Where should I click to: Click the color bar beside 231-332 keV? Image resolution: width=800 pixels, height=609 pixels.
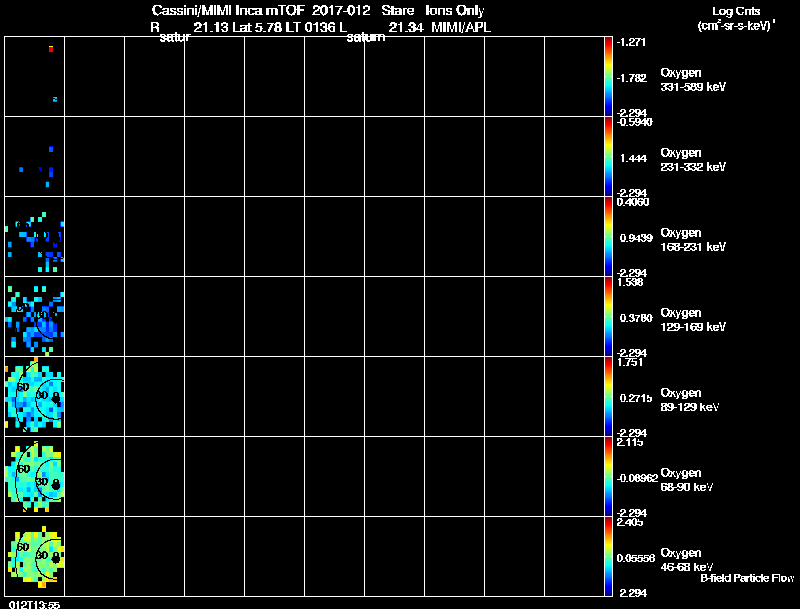(609, 157)
